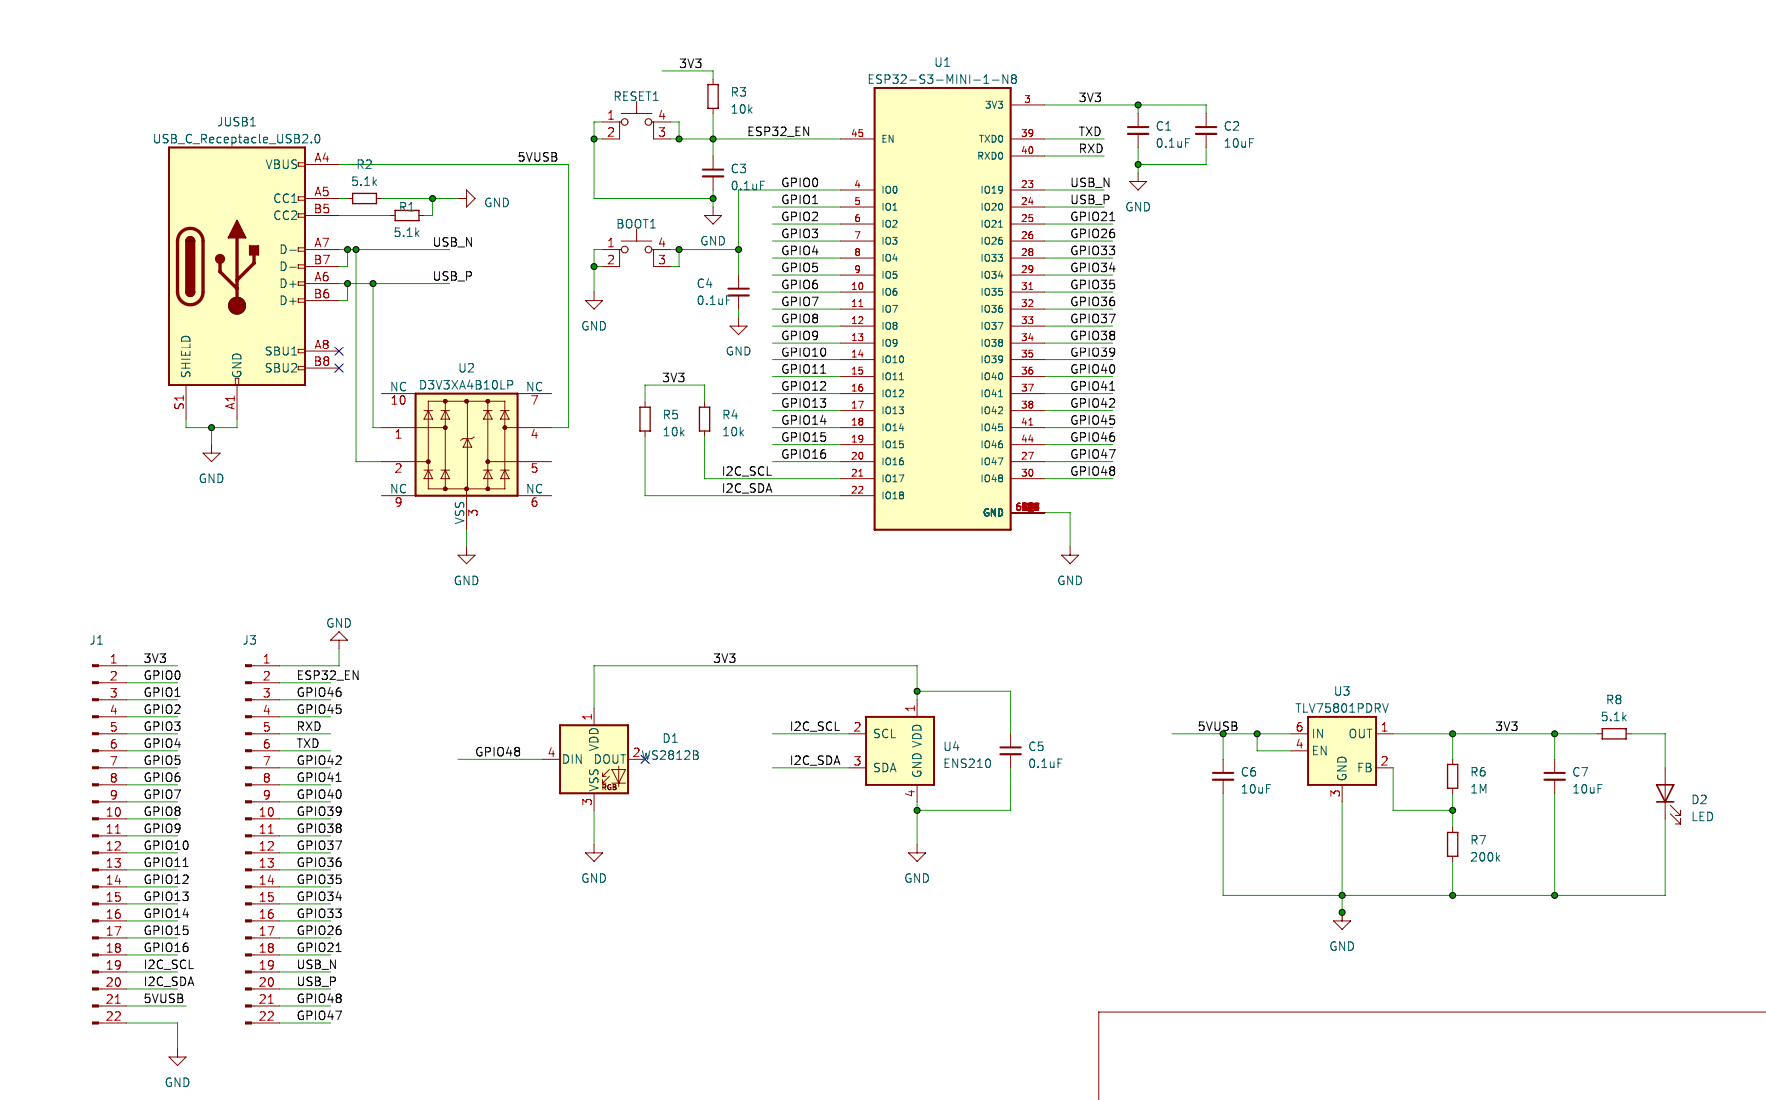Screen dimensions: 1766x1100
Task: Select pull-up resistor R5 symbol
Action: point(645,419)
